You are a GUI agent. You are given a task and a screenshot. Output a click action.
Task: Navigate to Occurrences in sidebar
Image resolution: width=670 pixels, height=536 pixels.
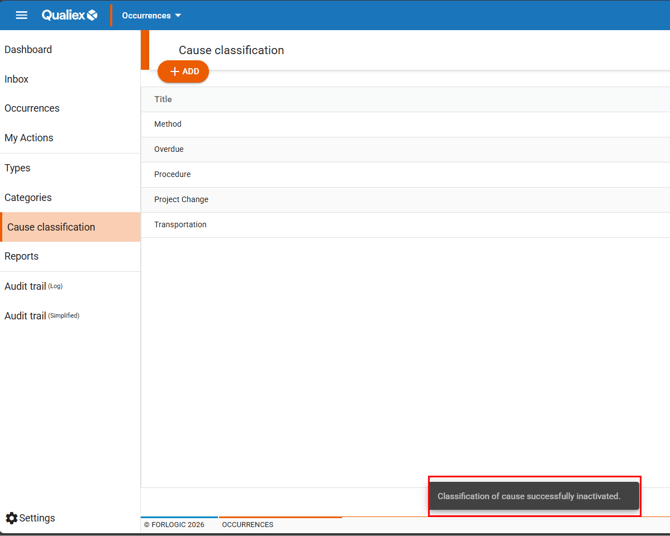(32, 108)
